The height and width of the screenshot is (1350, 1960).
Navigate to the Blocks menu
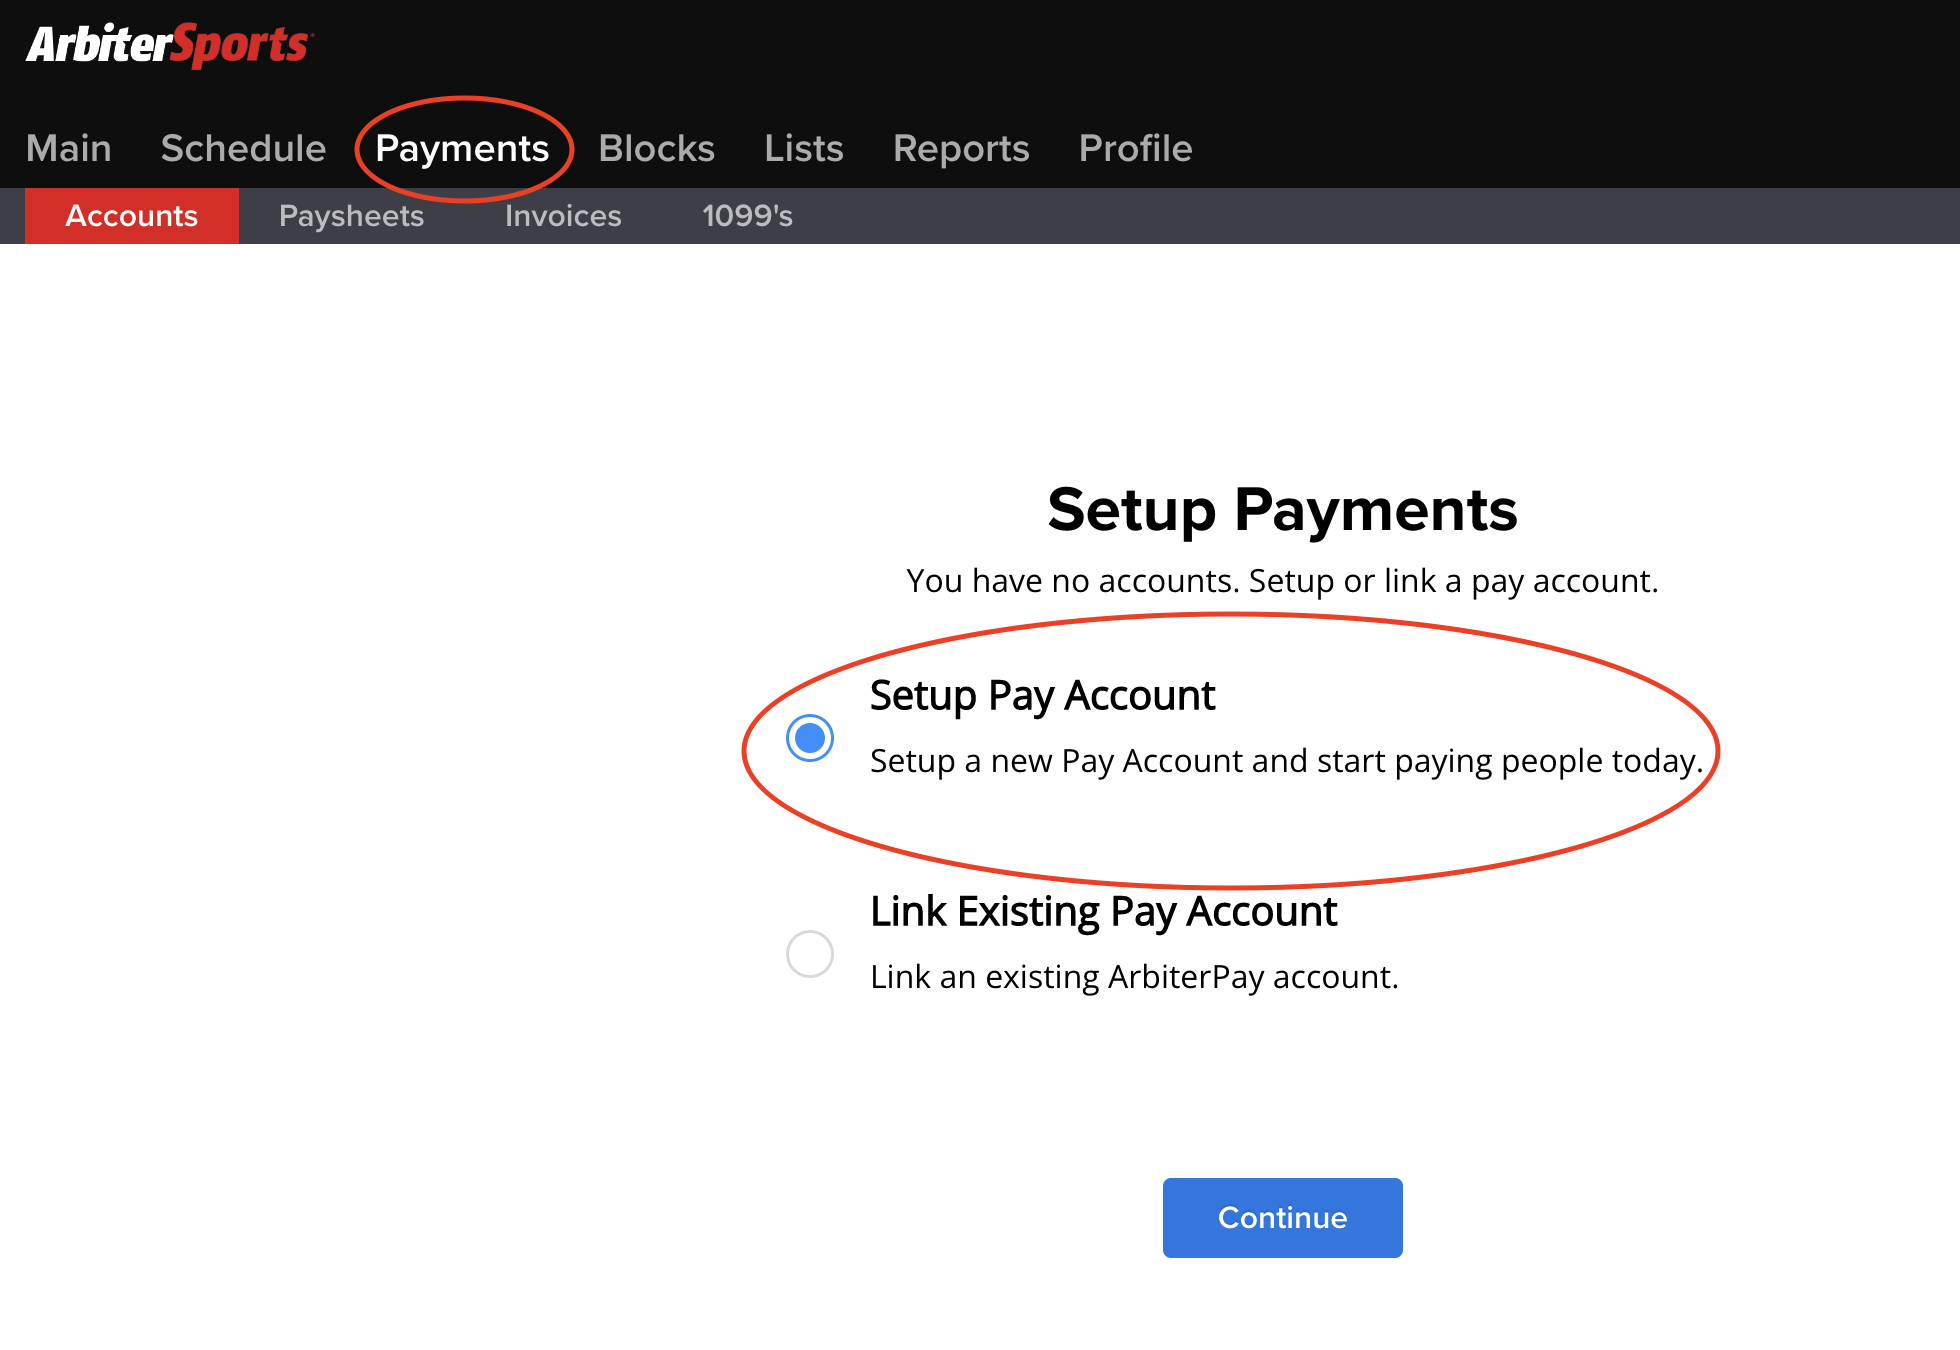(x=656, y=148)
